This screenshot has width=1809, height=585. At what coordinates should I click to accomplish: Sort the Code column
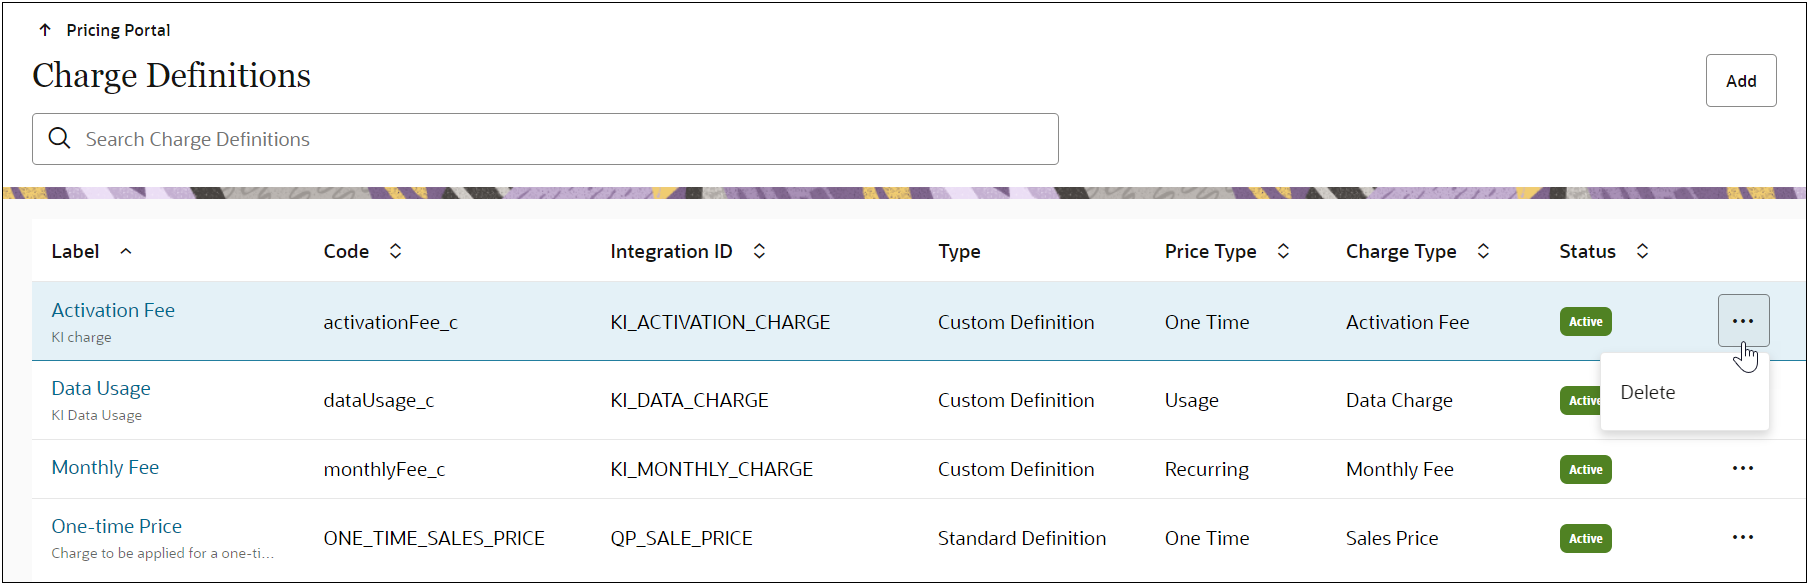click(x=396, y=251)
